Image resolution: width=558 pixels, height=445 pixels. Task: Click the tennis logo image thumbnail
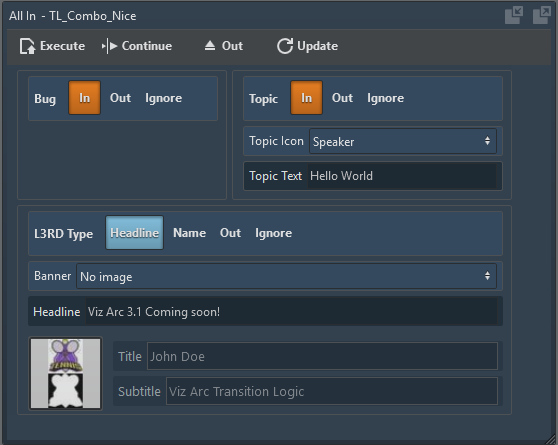[65, 373]
